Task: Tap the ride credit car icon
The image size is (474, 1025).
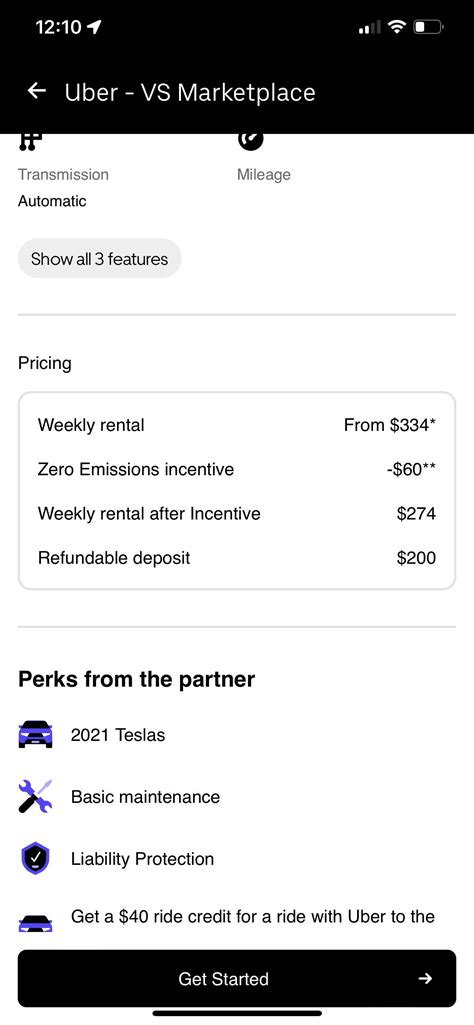Action: click(35, 923)
